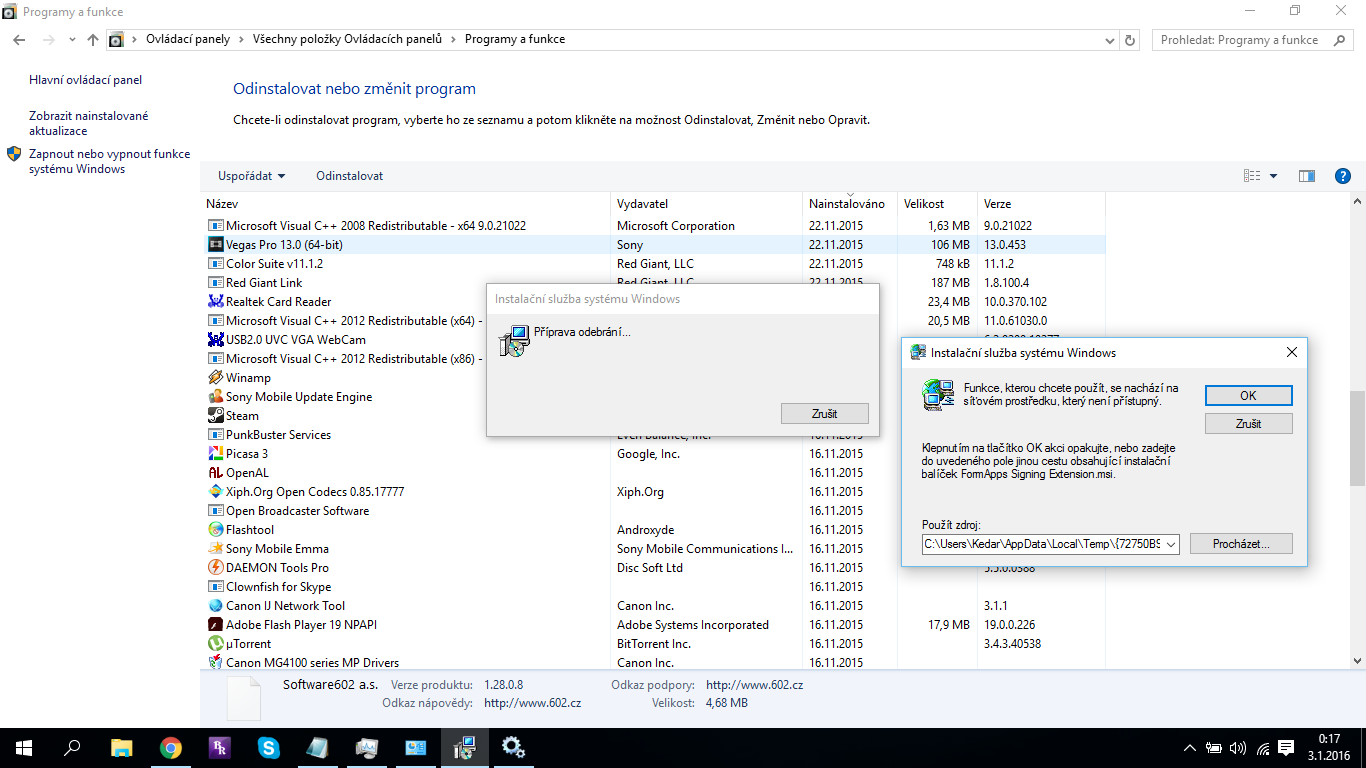Image resolution: width=1366 pixels, height=768 pixels.
Task: Click the Procházet... button
Action: coord(1241,544)
